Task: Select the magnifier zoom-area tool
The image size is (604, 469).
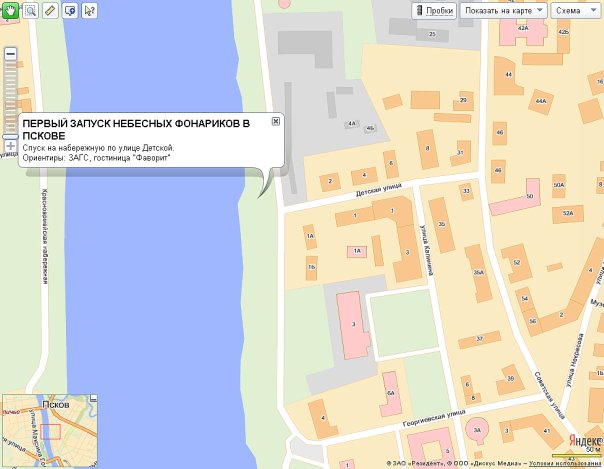Action: coord(30,10)
